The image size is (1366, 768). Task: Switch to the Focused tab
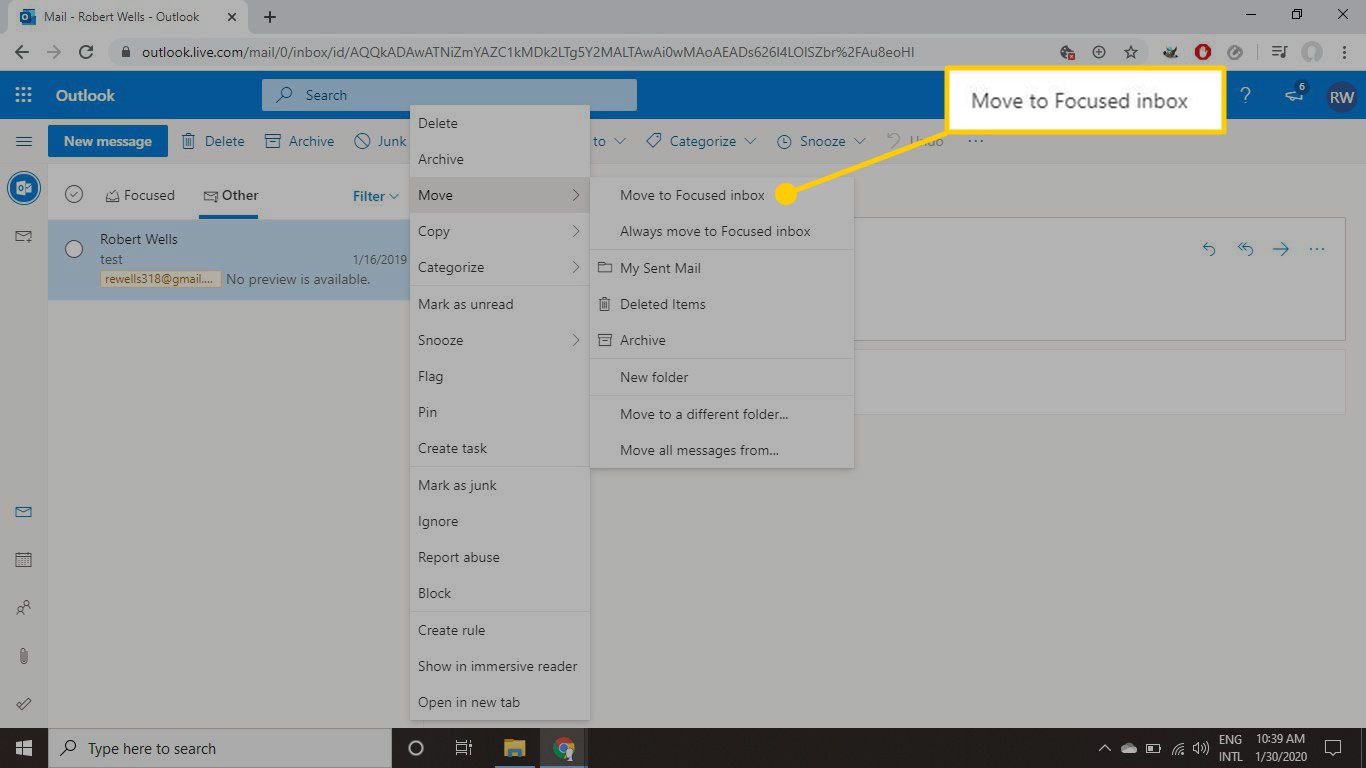pos(140,195)
